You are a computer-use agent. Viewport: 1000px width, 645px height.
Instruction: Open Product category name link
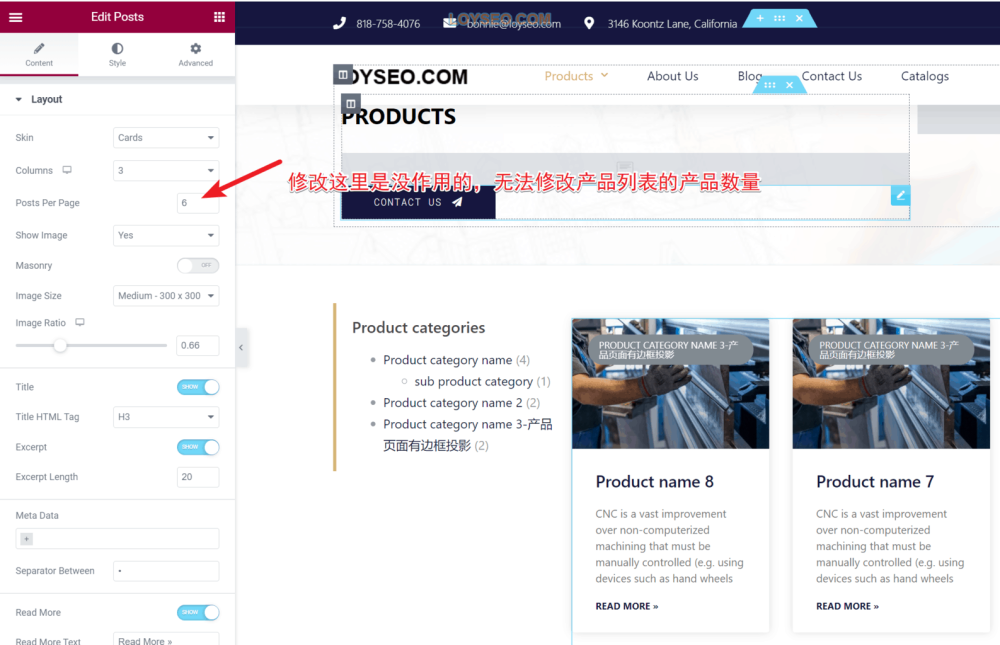point(448,360)
